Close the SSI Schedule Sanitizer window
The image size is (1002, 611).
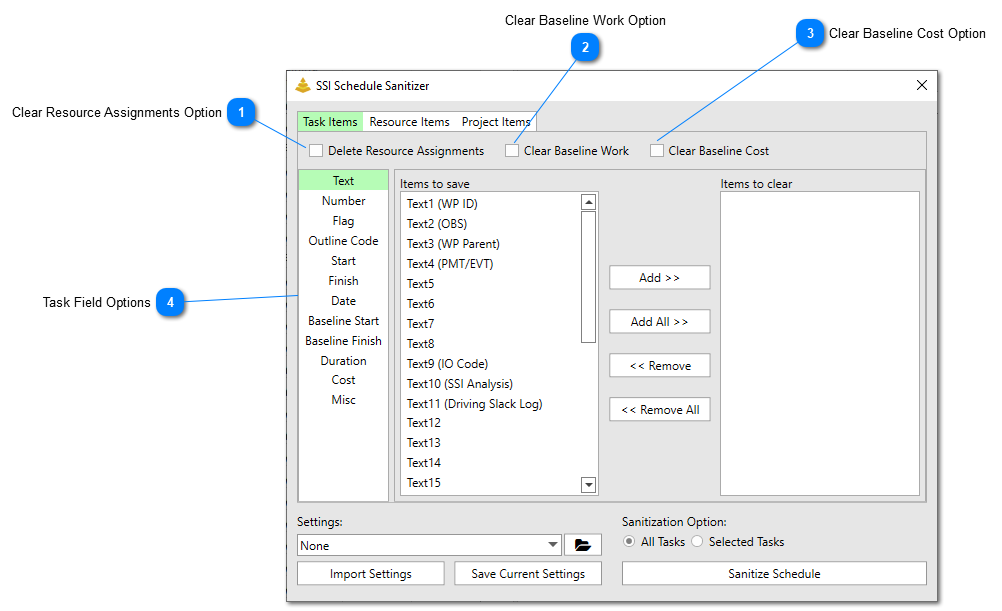[921, 85]
